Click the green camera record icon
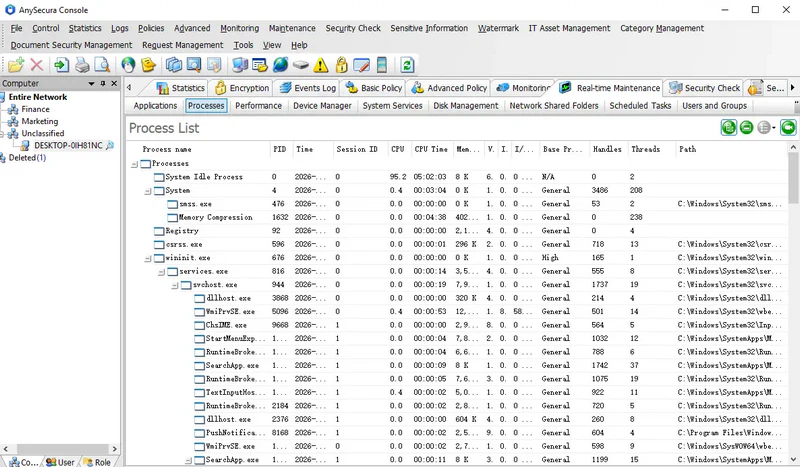 (788, 127)
